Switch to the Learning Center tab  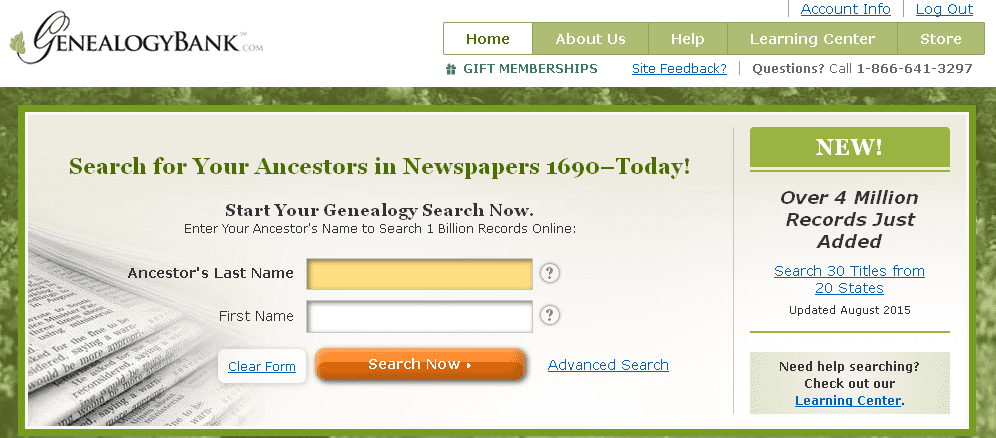(812, 39)
